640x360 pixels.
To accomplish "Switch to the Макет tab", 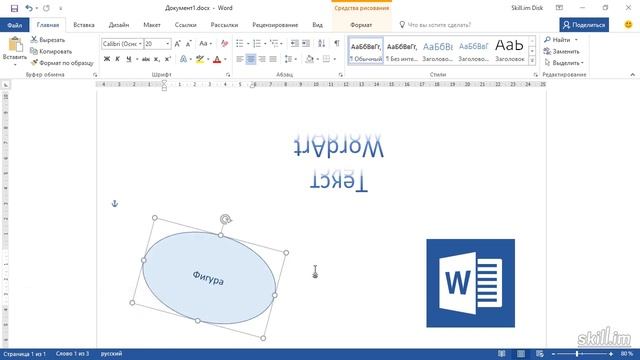I will click(x=152, y=25).
